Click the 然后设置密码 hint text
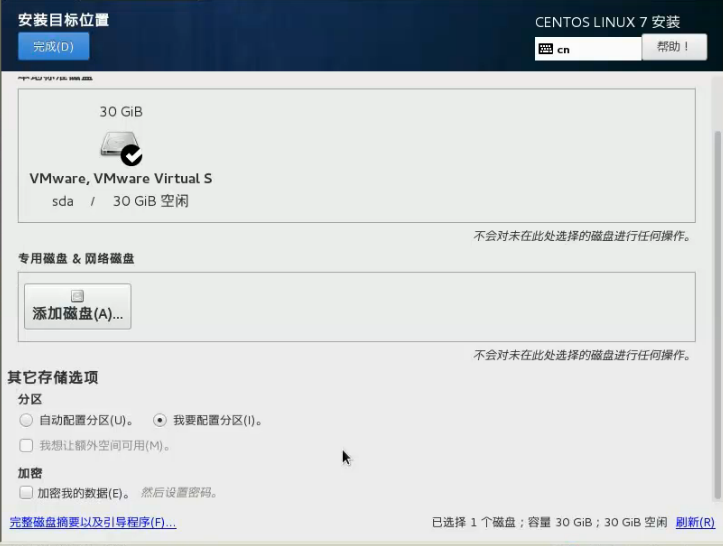 [x=179, y=493]
